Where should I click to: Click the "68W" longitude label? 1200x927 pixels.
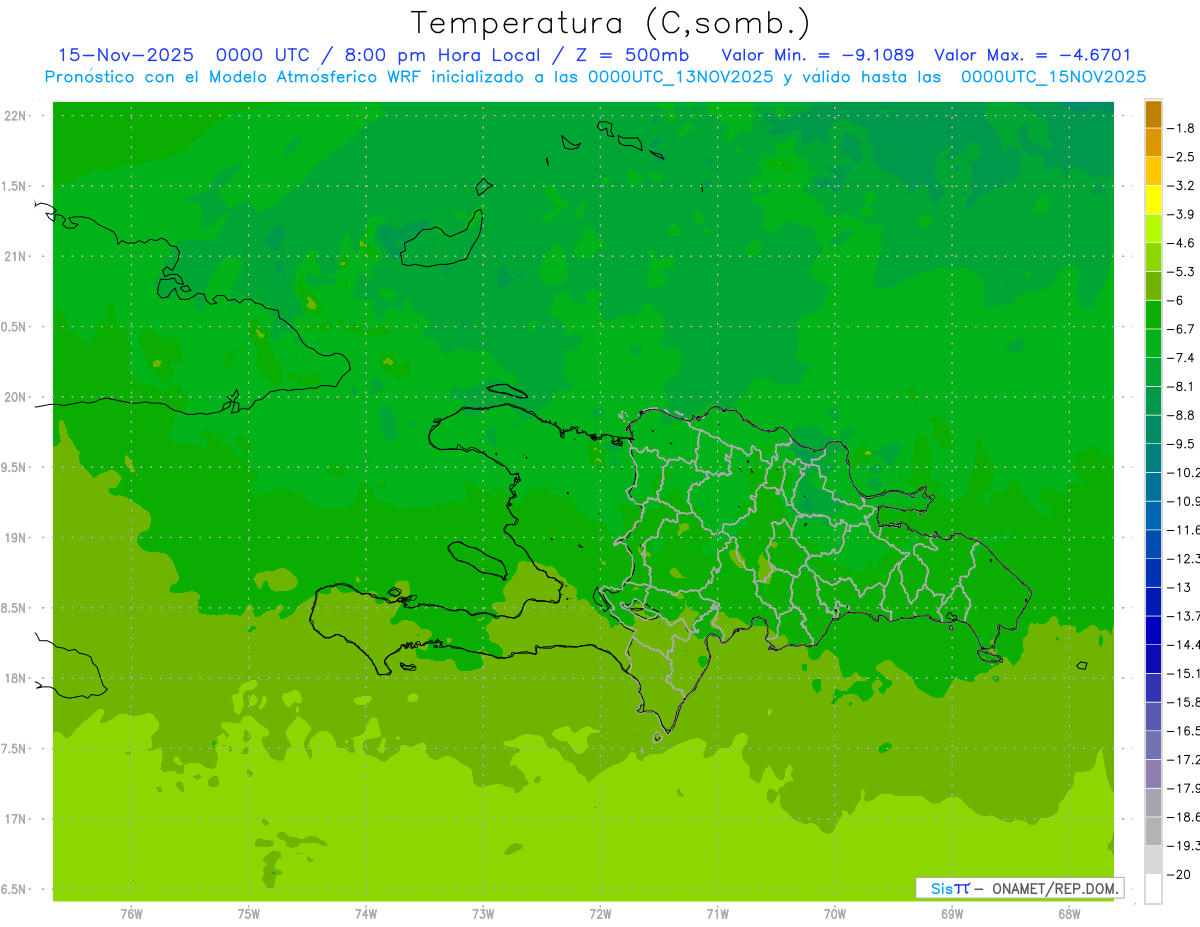click(x=1069, y=914)
